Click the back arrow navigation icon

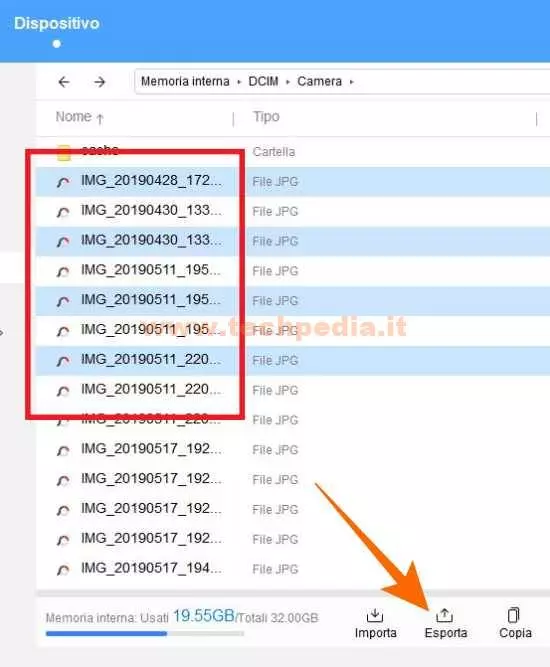tap(64, 82)
